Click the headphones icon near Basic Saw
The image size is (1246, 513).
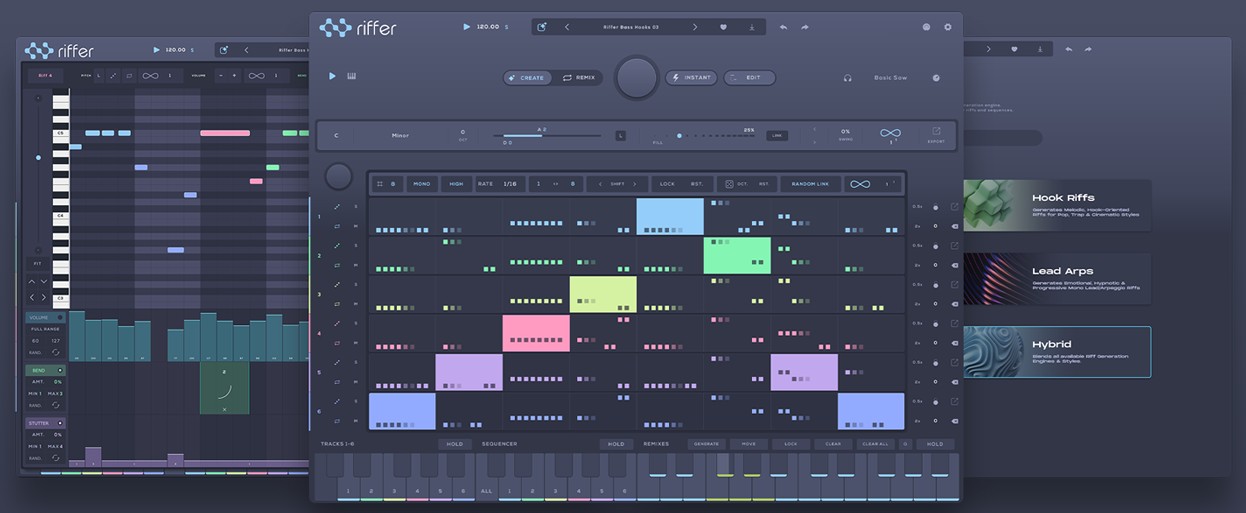click(x=847, y=77)
